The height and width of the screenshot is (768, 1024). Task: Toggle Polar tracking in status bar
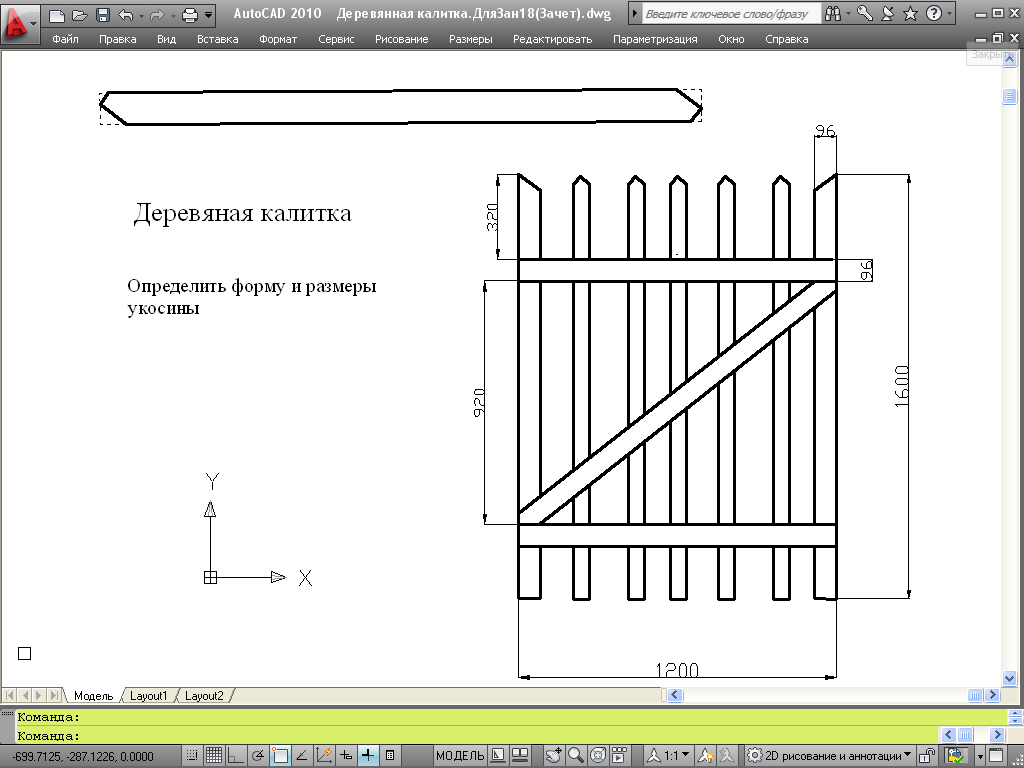pos(257,756)
